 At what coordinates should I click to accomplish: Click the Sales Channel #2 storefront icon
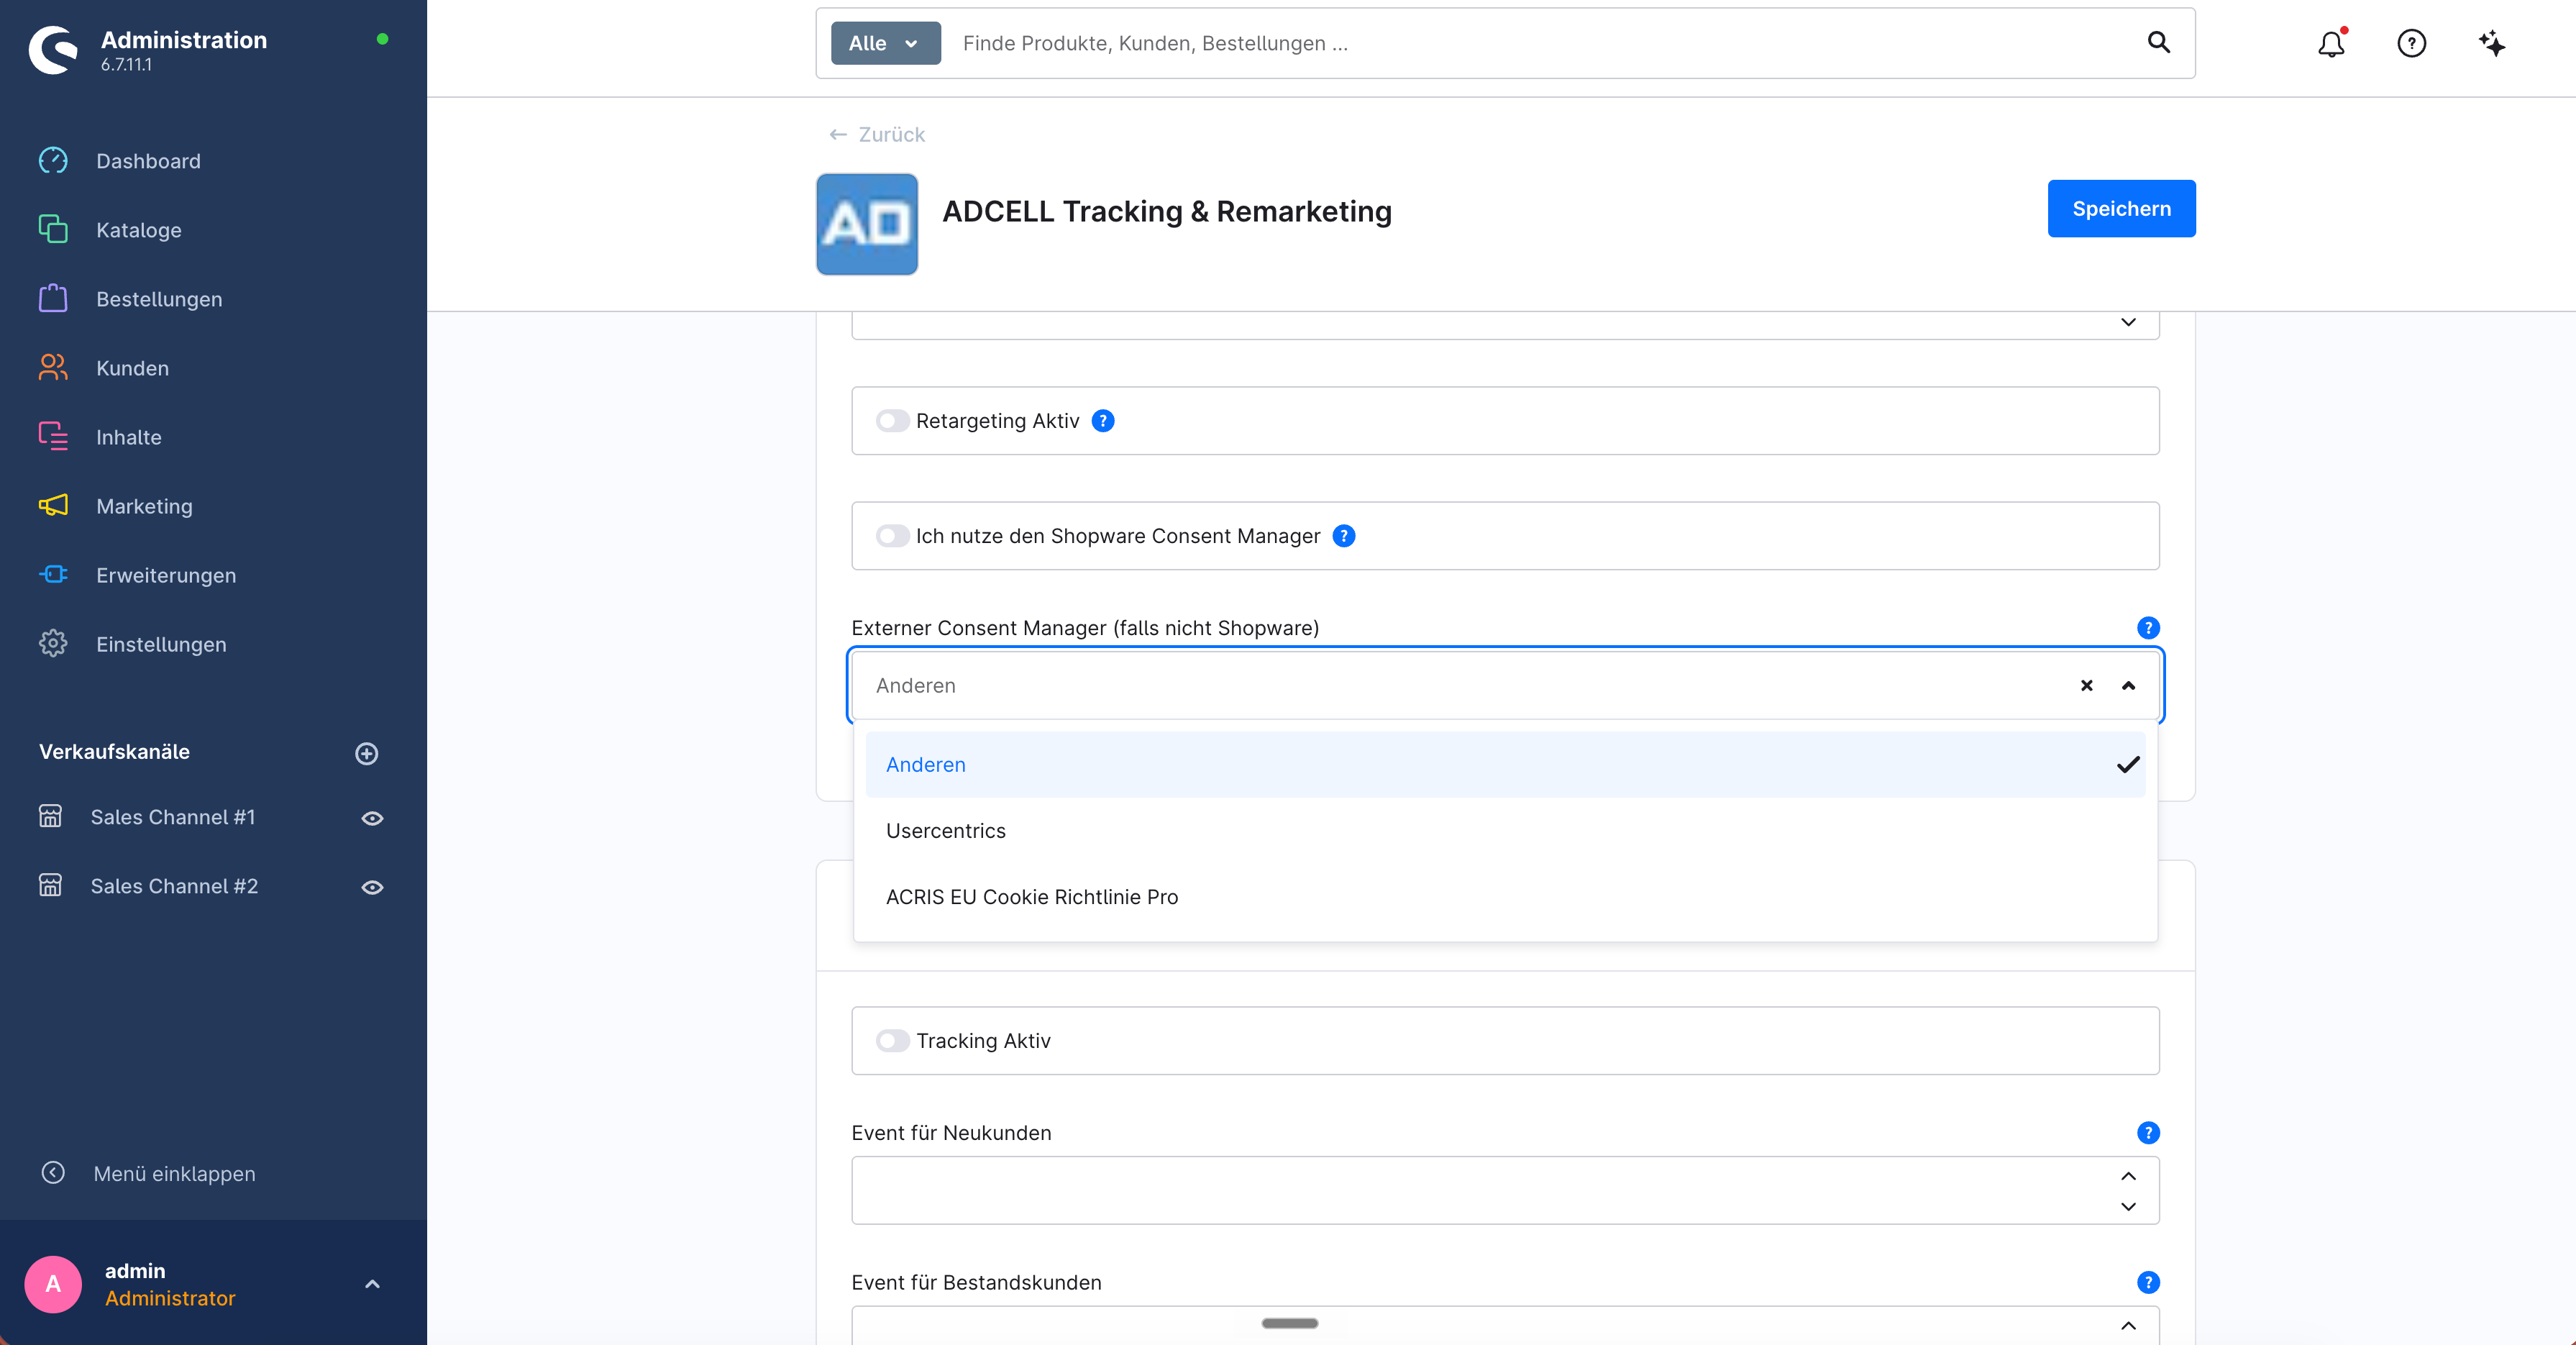coord(50,886)
